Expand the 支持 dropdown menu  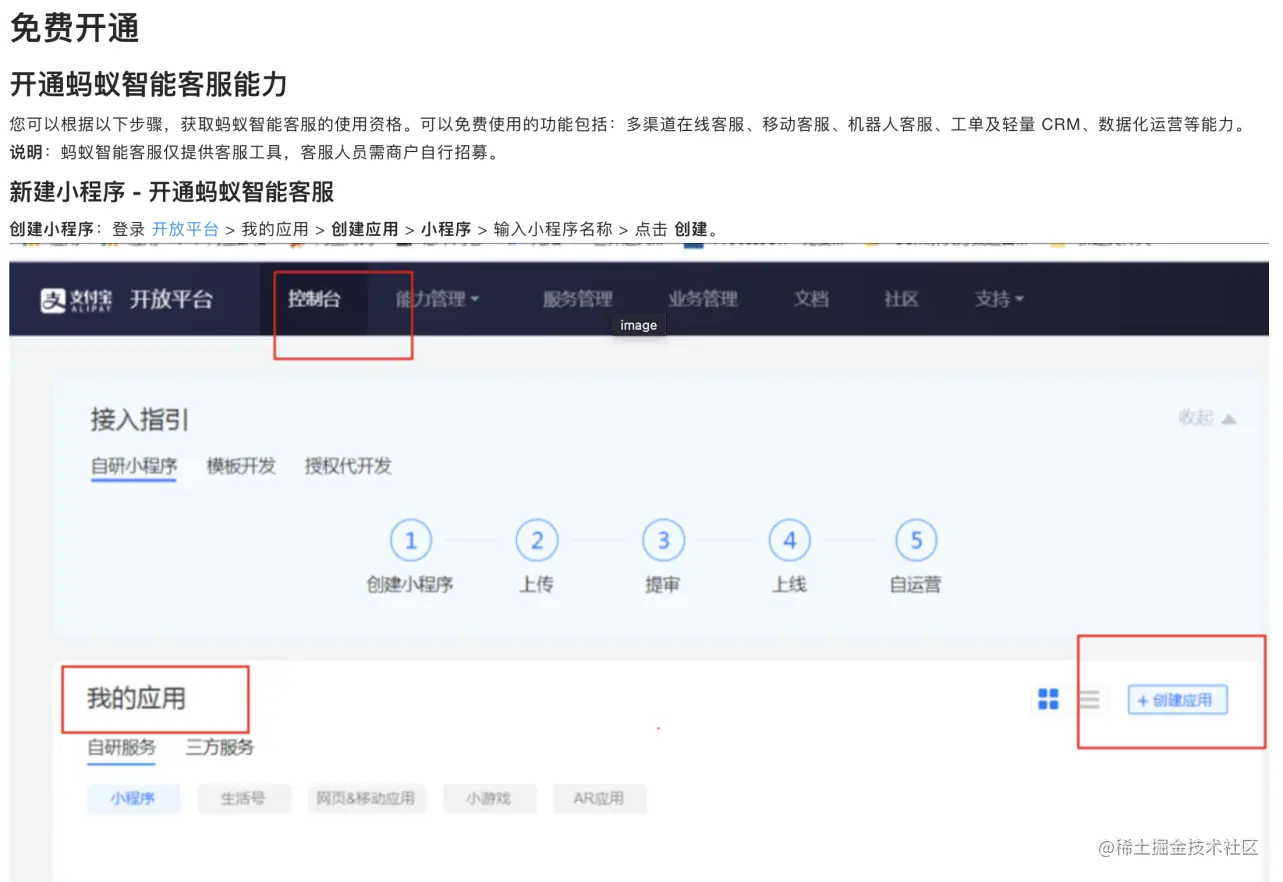(x=1000, y=299)
